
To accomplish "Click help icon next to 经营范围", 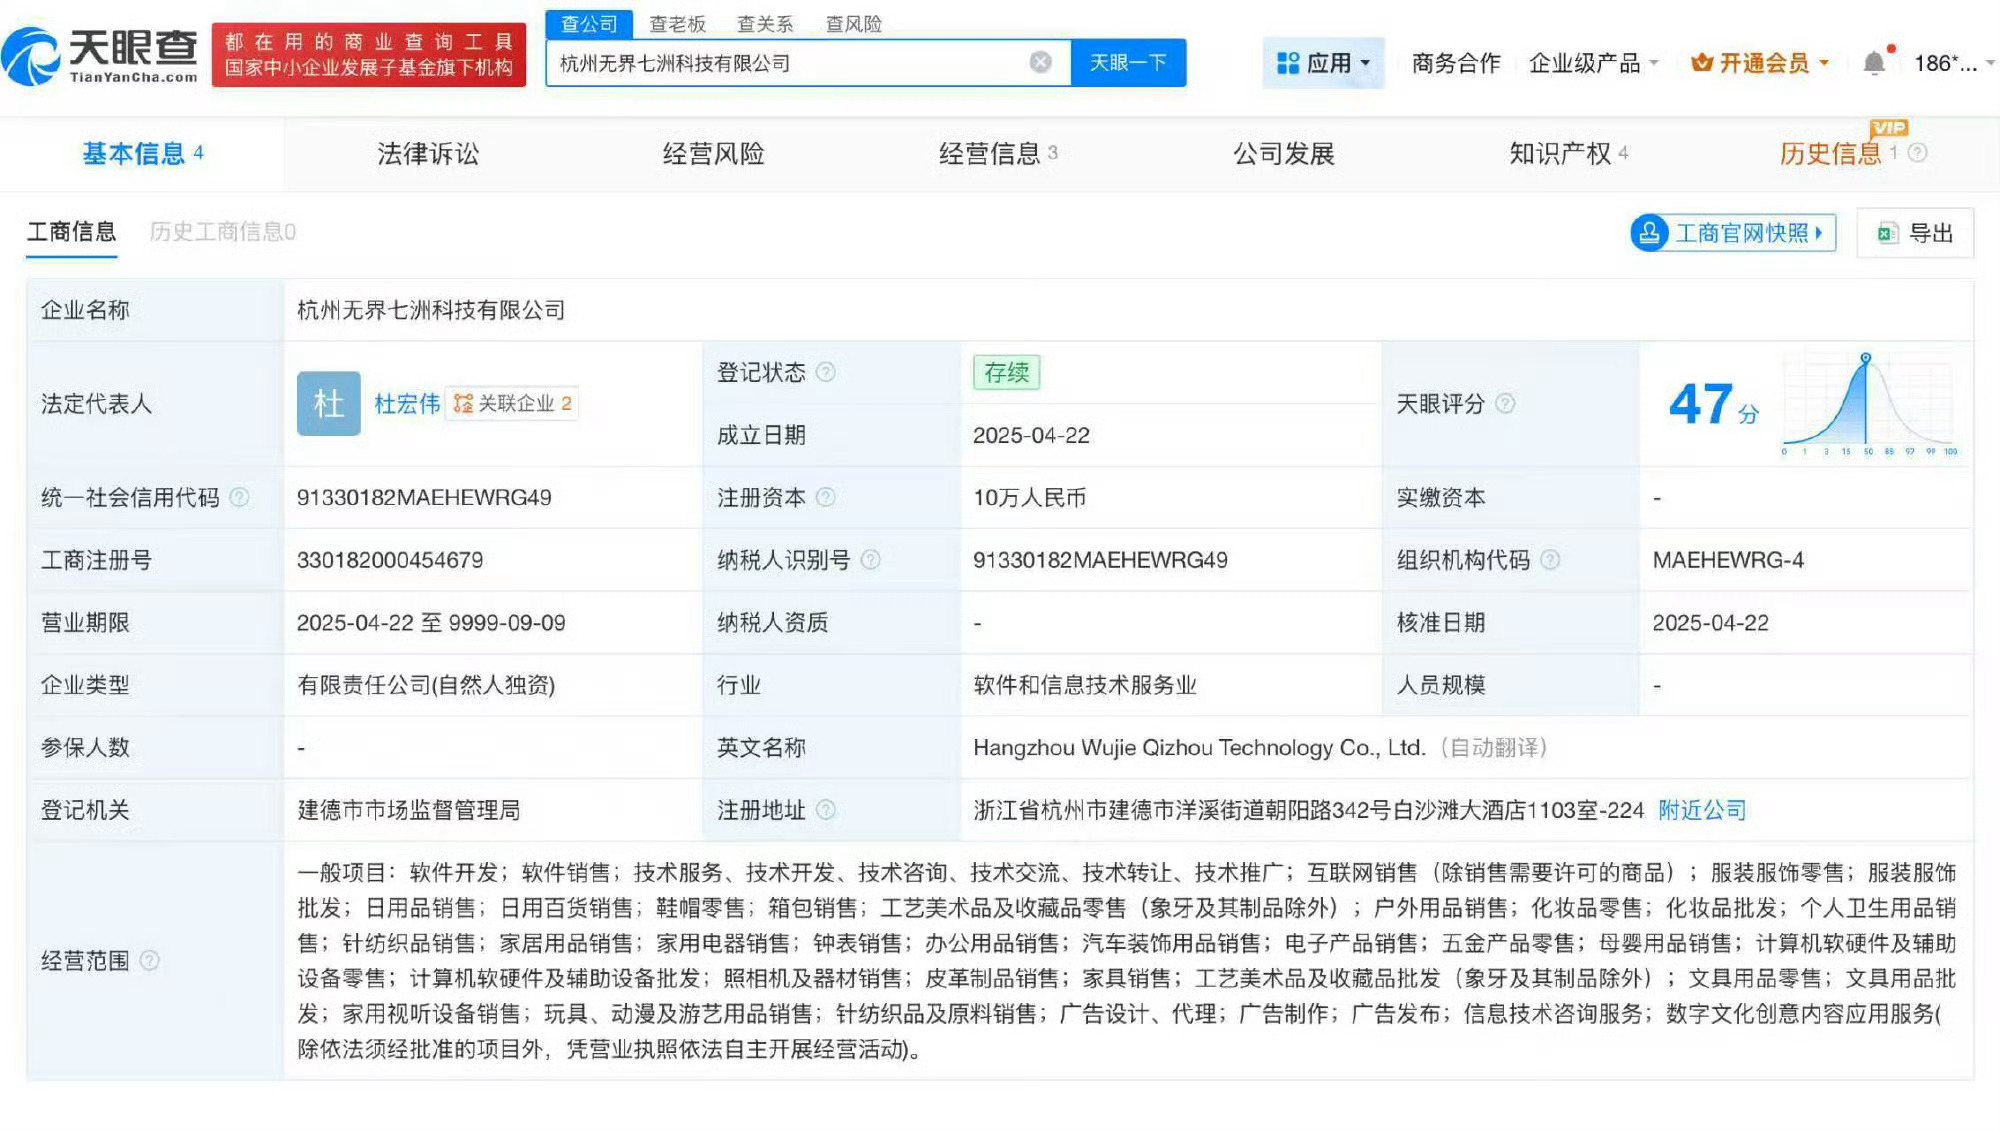I will coord(150,960).
